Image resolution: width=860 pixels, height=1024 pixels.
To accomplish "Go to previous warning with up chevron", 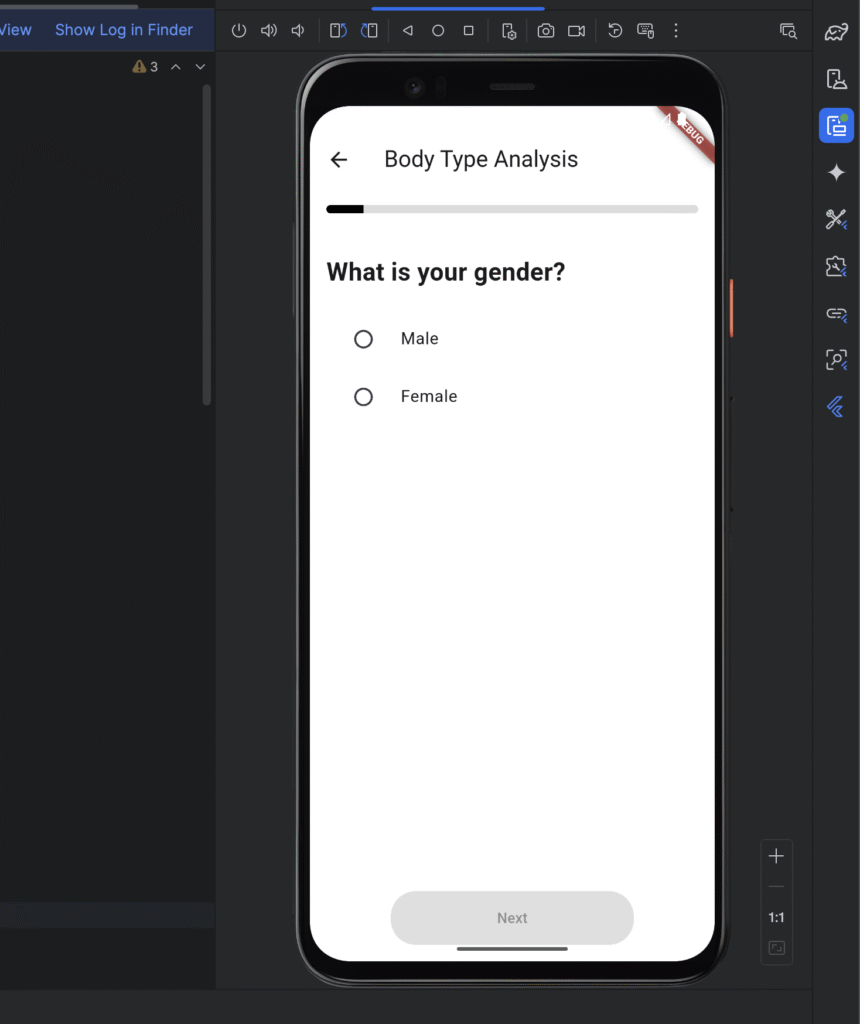I will (x=176, y=67).
